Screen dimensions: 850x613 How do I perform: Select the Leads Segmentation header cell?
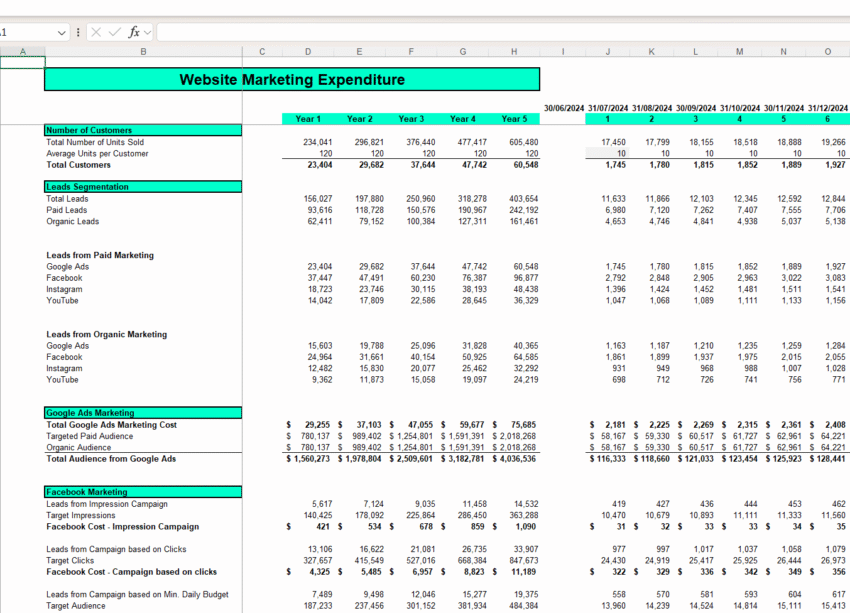point(143,186)
